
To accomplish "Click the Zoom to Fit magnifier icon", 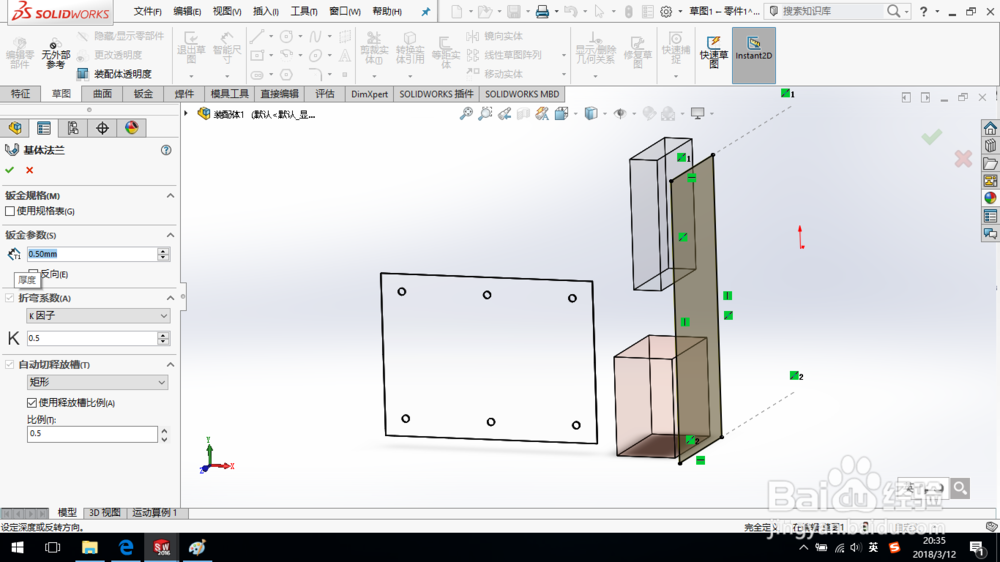I will [x=466, y=114].
